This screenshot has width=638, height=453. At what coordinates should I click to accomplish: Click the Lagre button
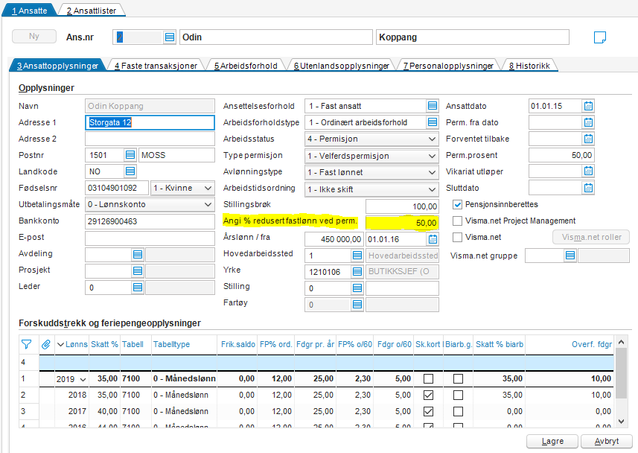click(x=550, y=441)
